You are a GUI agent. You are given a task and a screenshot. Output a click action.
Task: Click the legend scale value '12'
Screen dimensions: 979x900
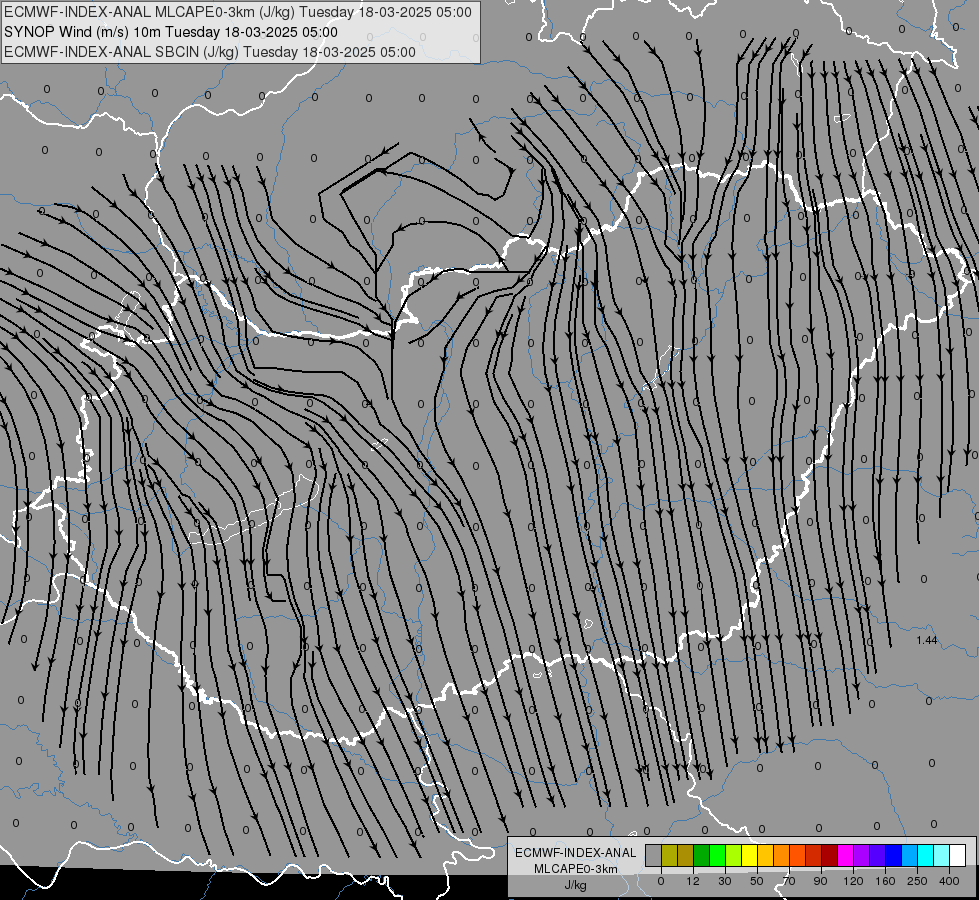693,881
